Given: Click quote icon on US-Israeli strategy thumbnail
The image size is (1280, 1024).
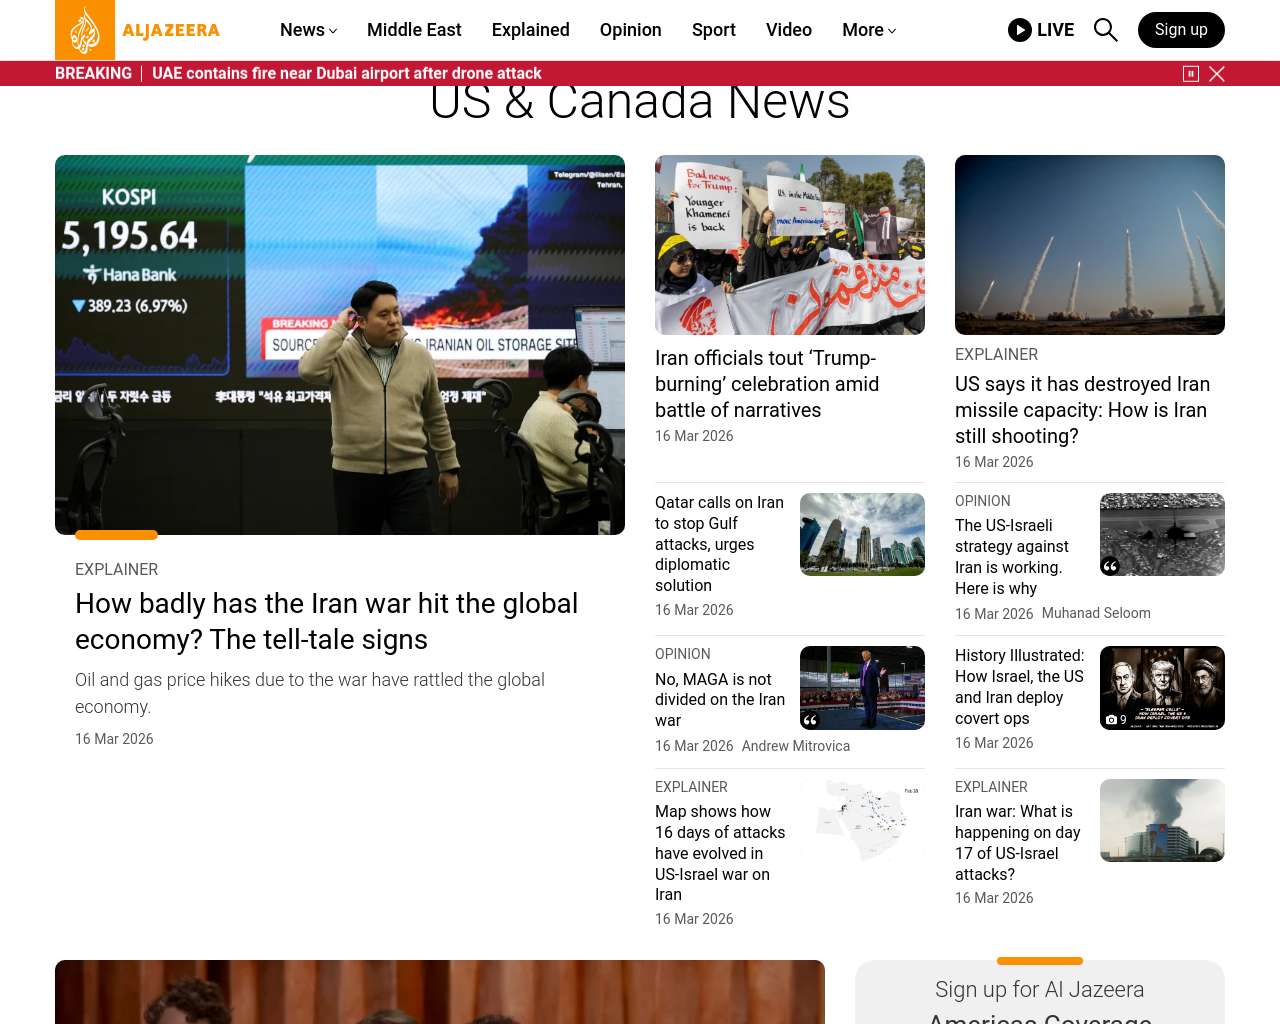Looking at the screenshot, I should pos(1110,566).
